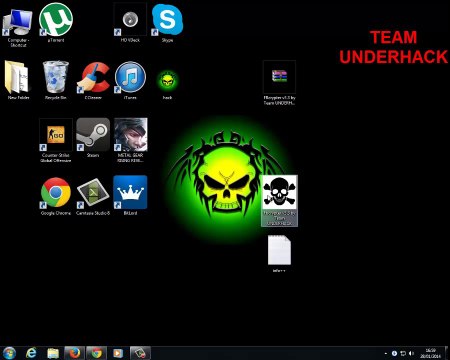Open the tray icon left of volume
This screenshot has height=360, width=450.
tap(403, 353)
